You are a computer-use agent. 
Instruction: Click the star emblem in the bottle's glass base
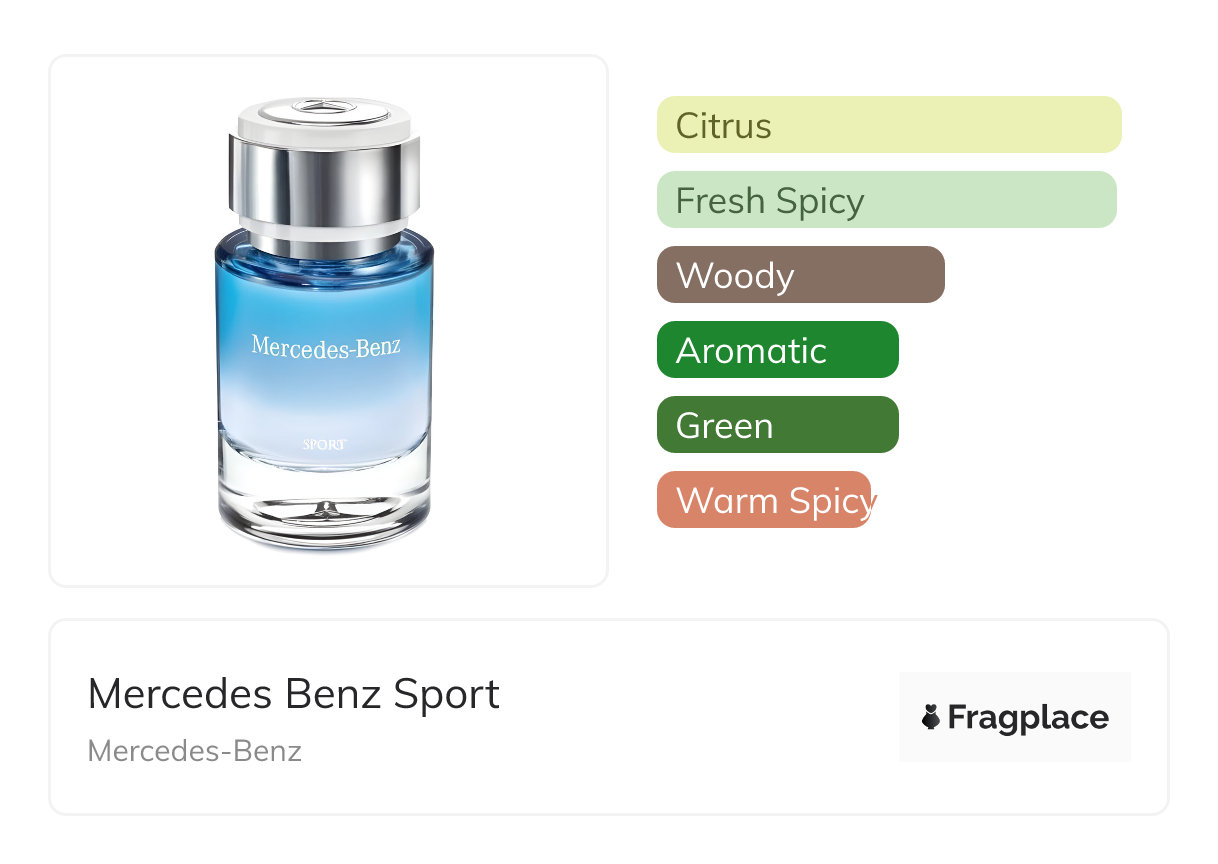(x=326, y=511)
